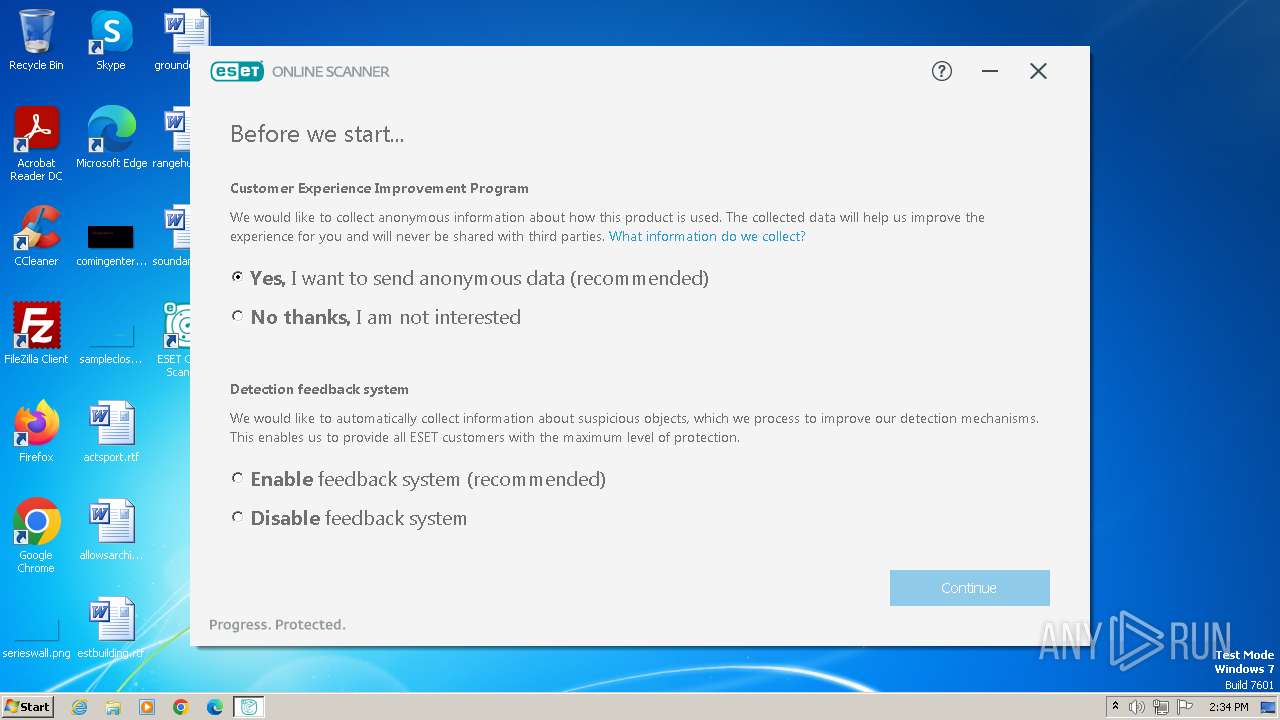Select the sampleclos desktop file

pyautogui.click(x=111, y=341)
